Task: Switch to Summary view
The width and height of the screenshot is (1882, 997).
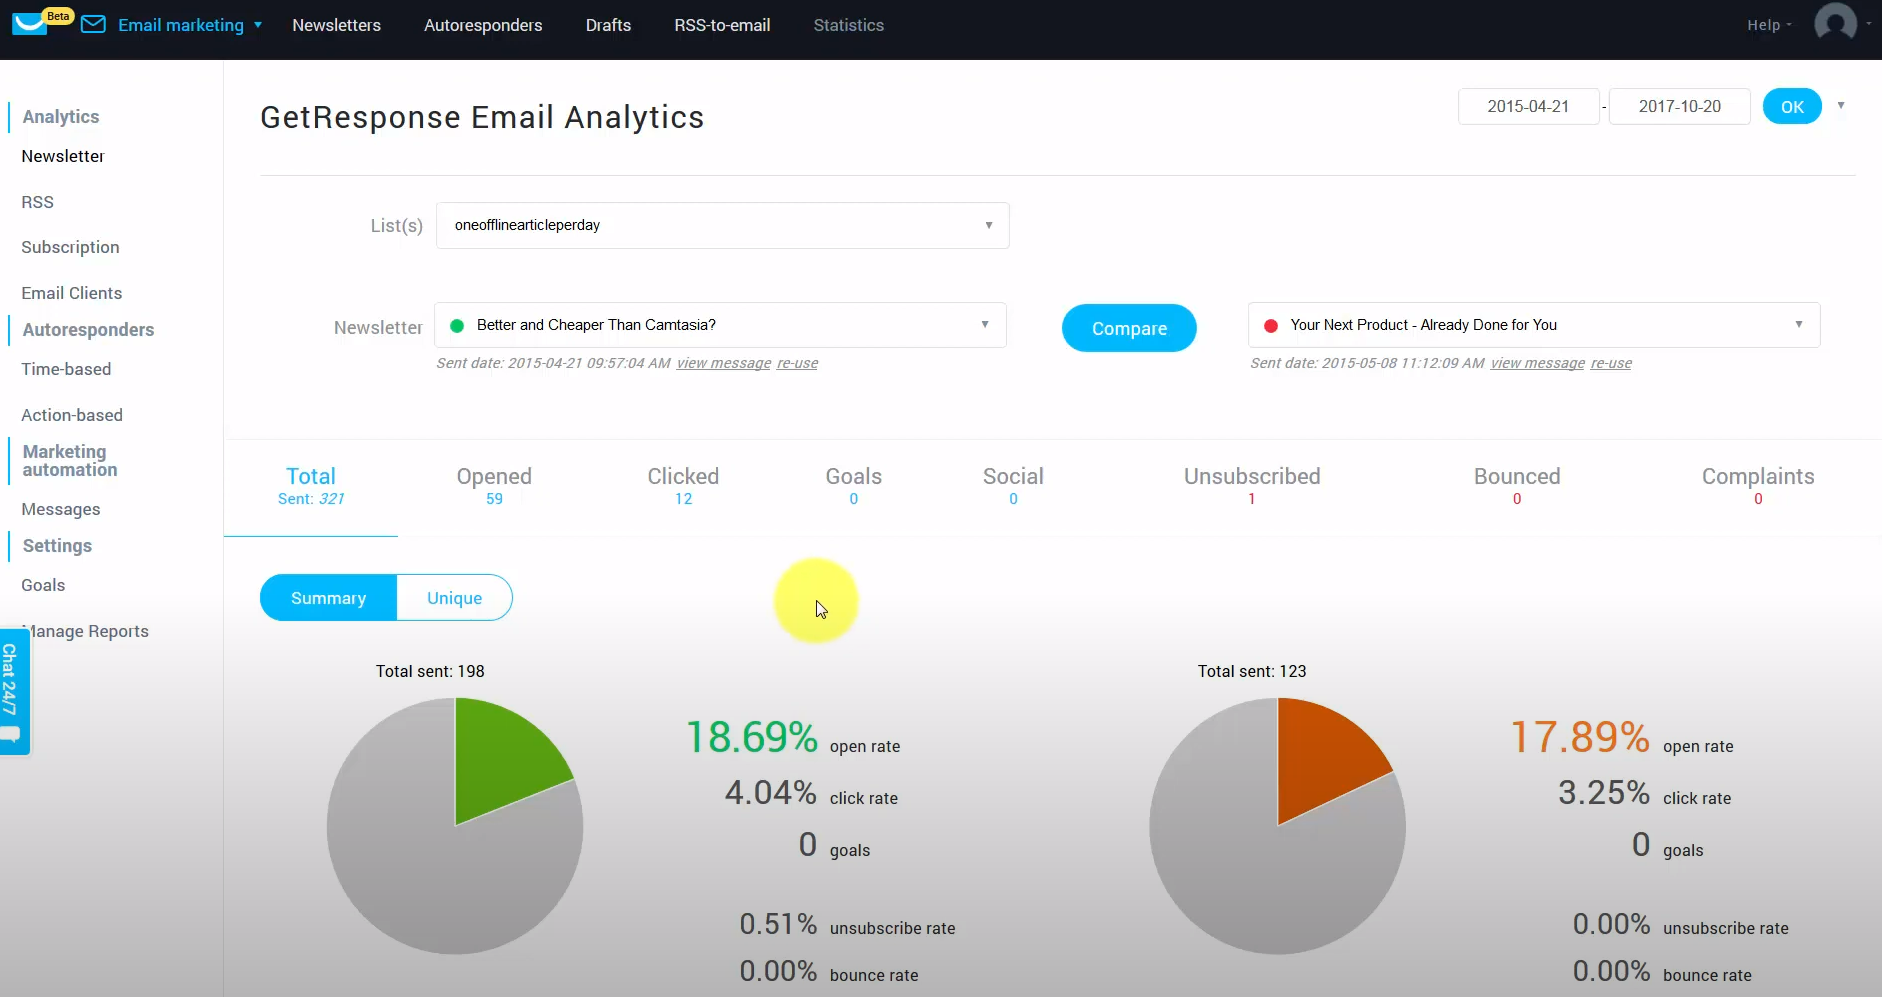Action: pos(328,598)
